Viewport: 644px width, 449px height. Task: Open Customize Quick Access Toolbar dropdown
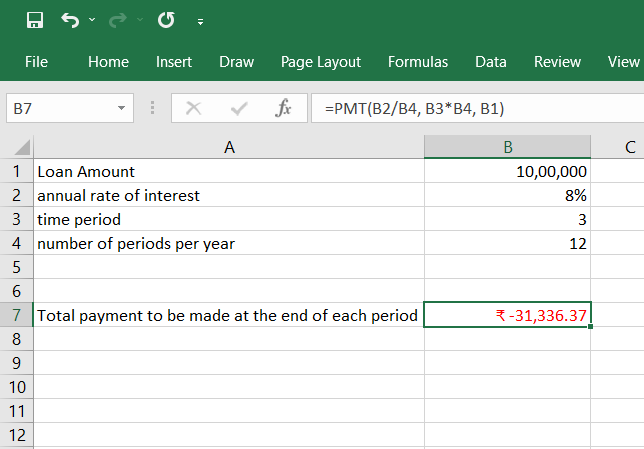coord(200,21)
